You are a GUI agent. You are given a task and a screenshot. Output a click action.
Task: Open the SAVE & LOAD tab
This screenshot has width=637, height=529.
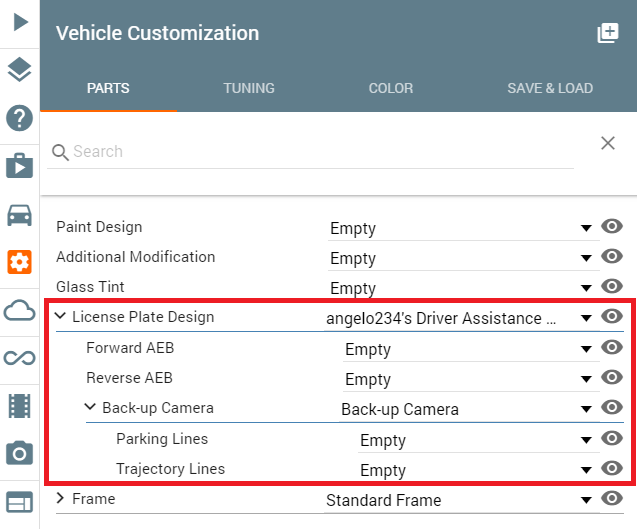tap(549, 88)
